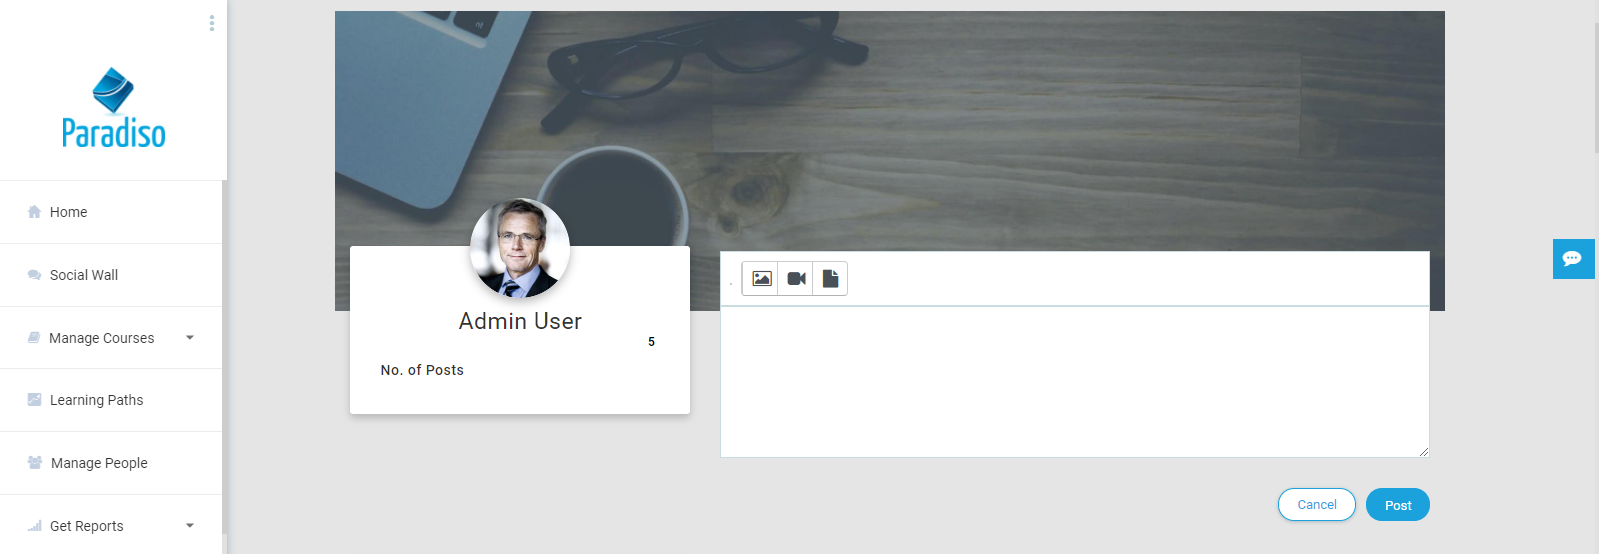Click the Learning Paths icon
This screenshot has width=1599, height=554.
coord(34,400)
